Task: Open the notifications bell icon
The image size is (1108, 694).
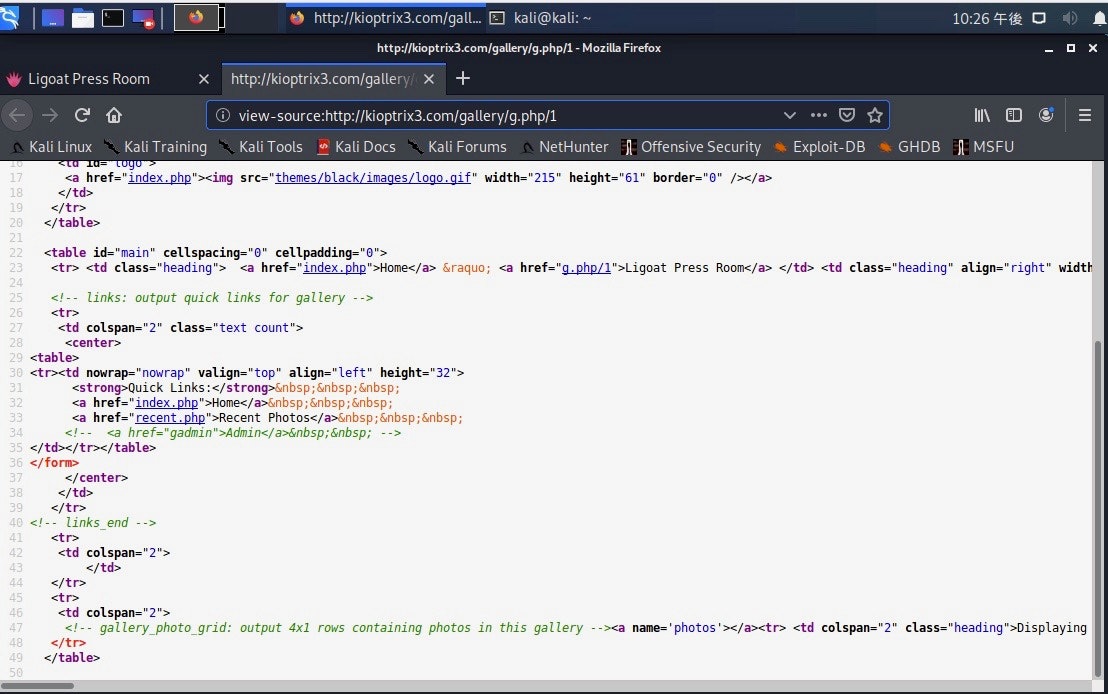Action: [1100, 18]
